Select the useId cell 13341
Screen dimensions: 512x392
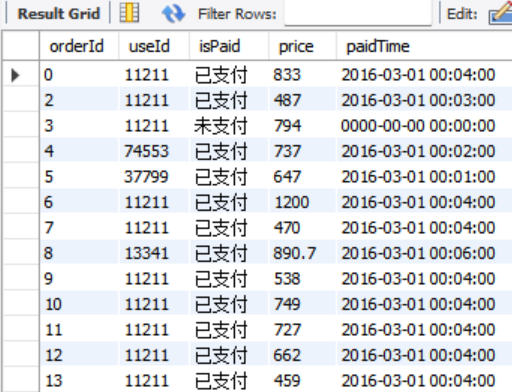[x=153, y=253]
